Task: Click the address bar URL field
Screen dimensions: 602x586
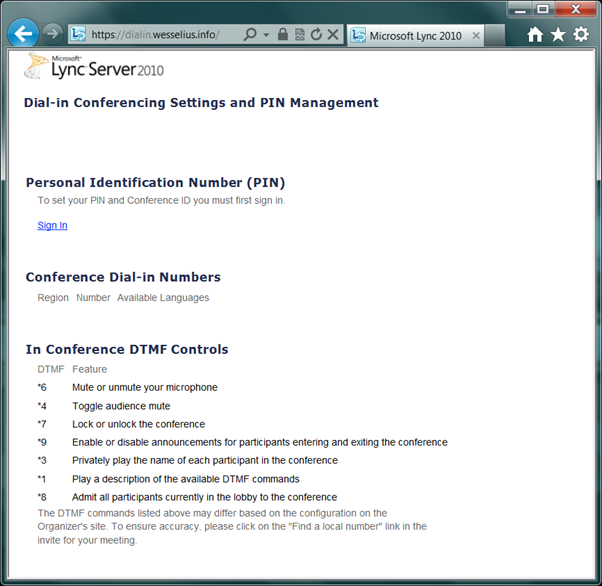Action: [x=160, y=35]
